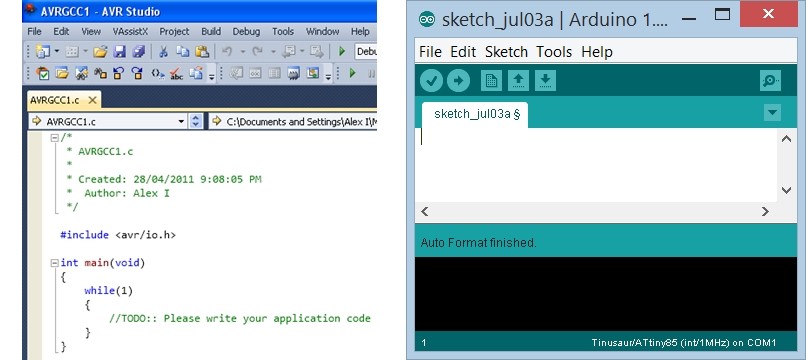Viewport: 806px width, 360px height.
Task: Click scroll down arrow in Arduino editor
Action: (x=786, y=190)
